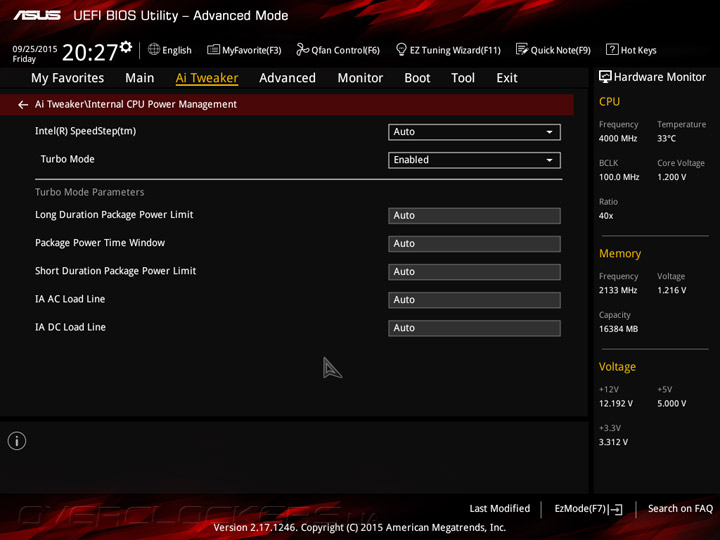Screen dimensions: 720x540
Task: Open MyFavorite(F3)
Action: pos(244,50)
